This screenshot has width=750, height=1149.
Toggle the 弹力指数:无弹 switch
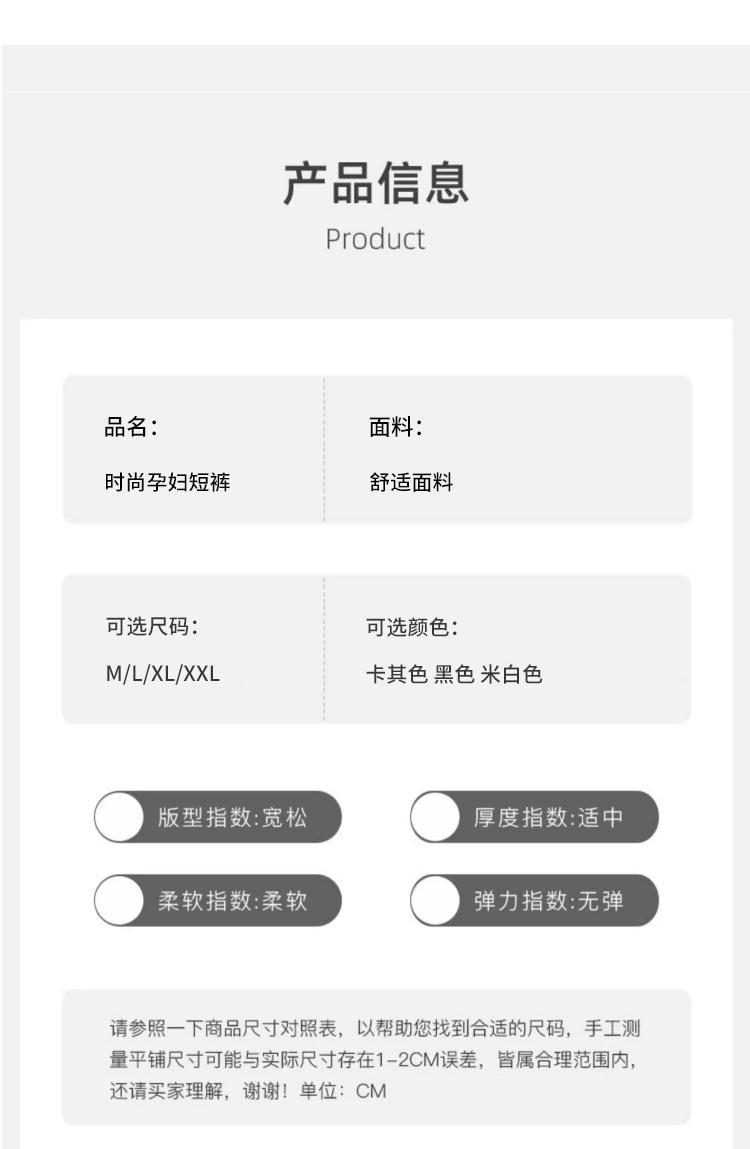436,900
